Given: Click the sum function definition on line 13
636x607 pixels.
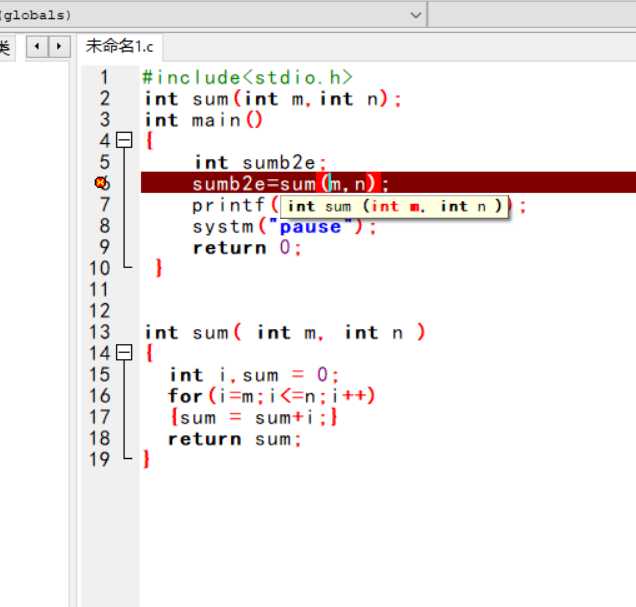Looking at the screenshot, I should point(285,333).
